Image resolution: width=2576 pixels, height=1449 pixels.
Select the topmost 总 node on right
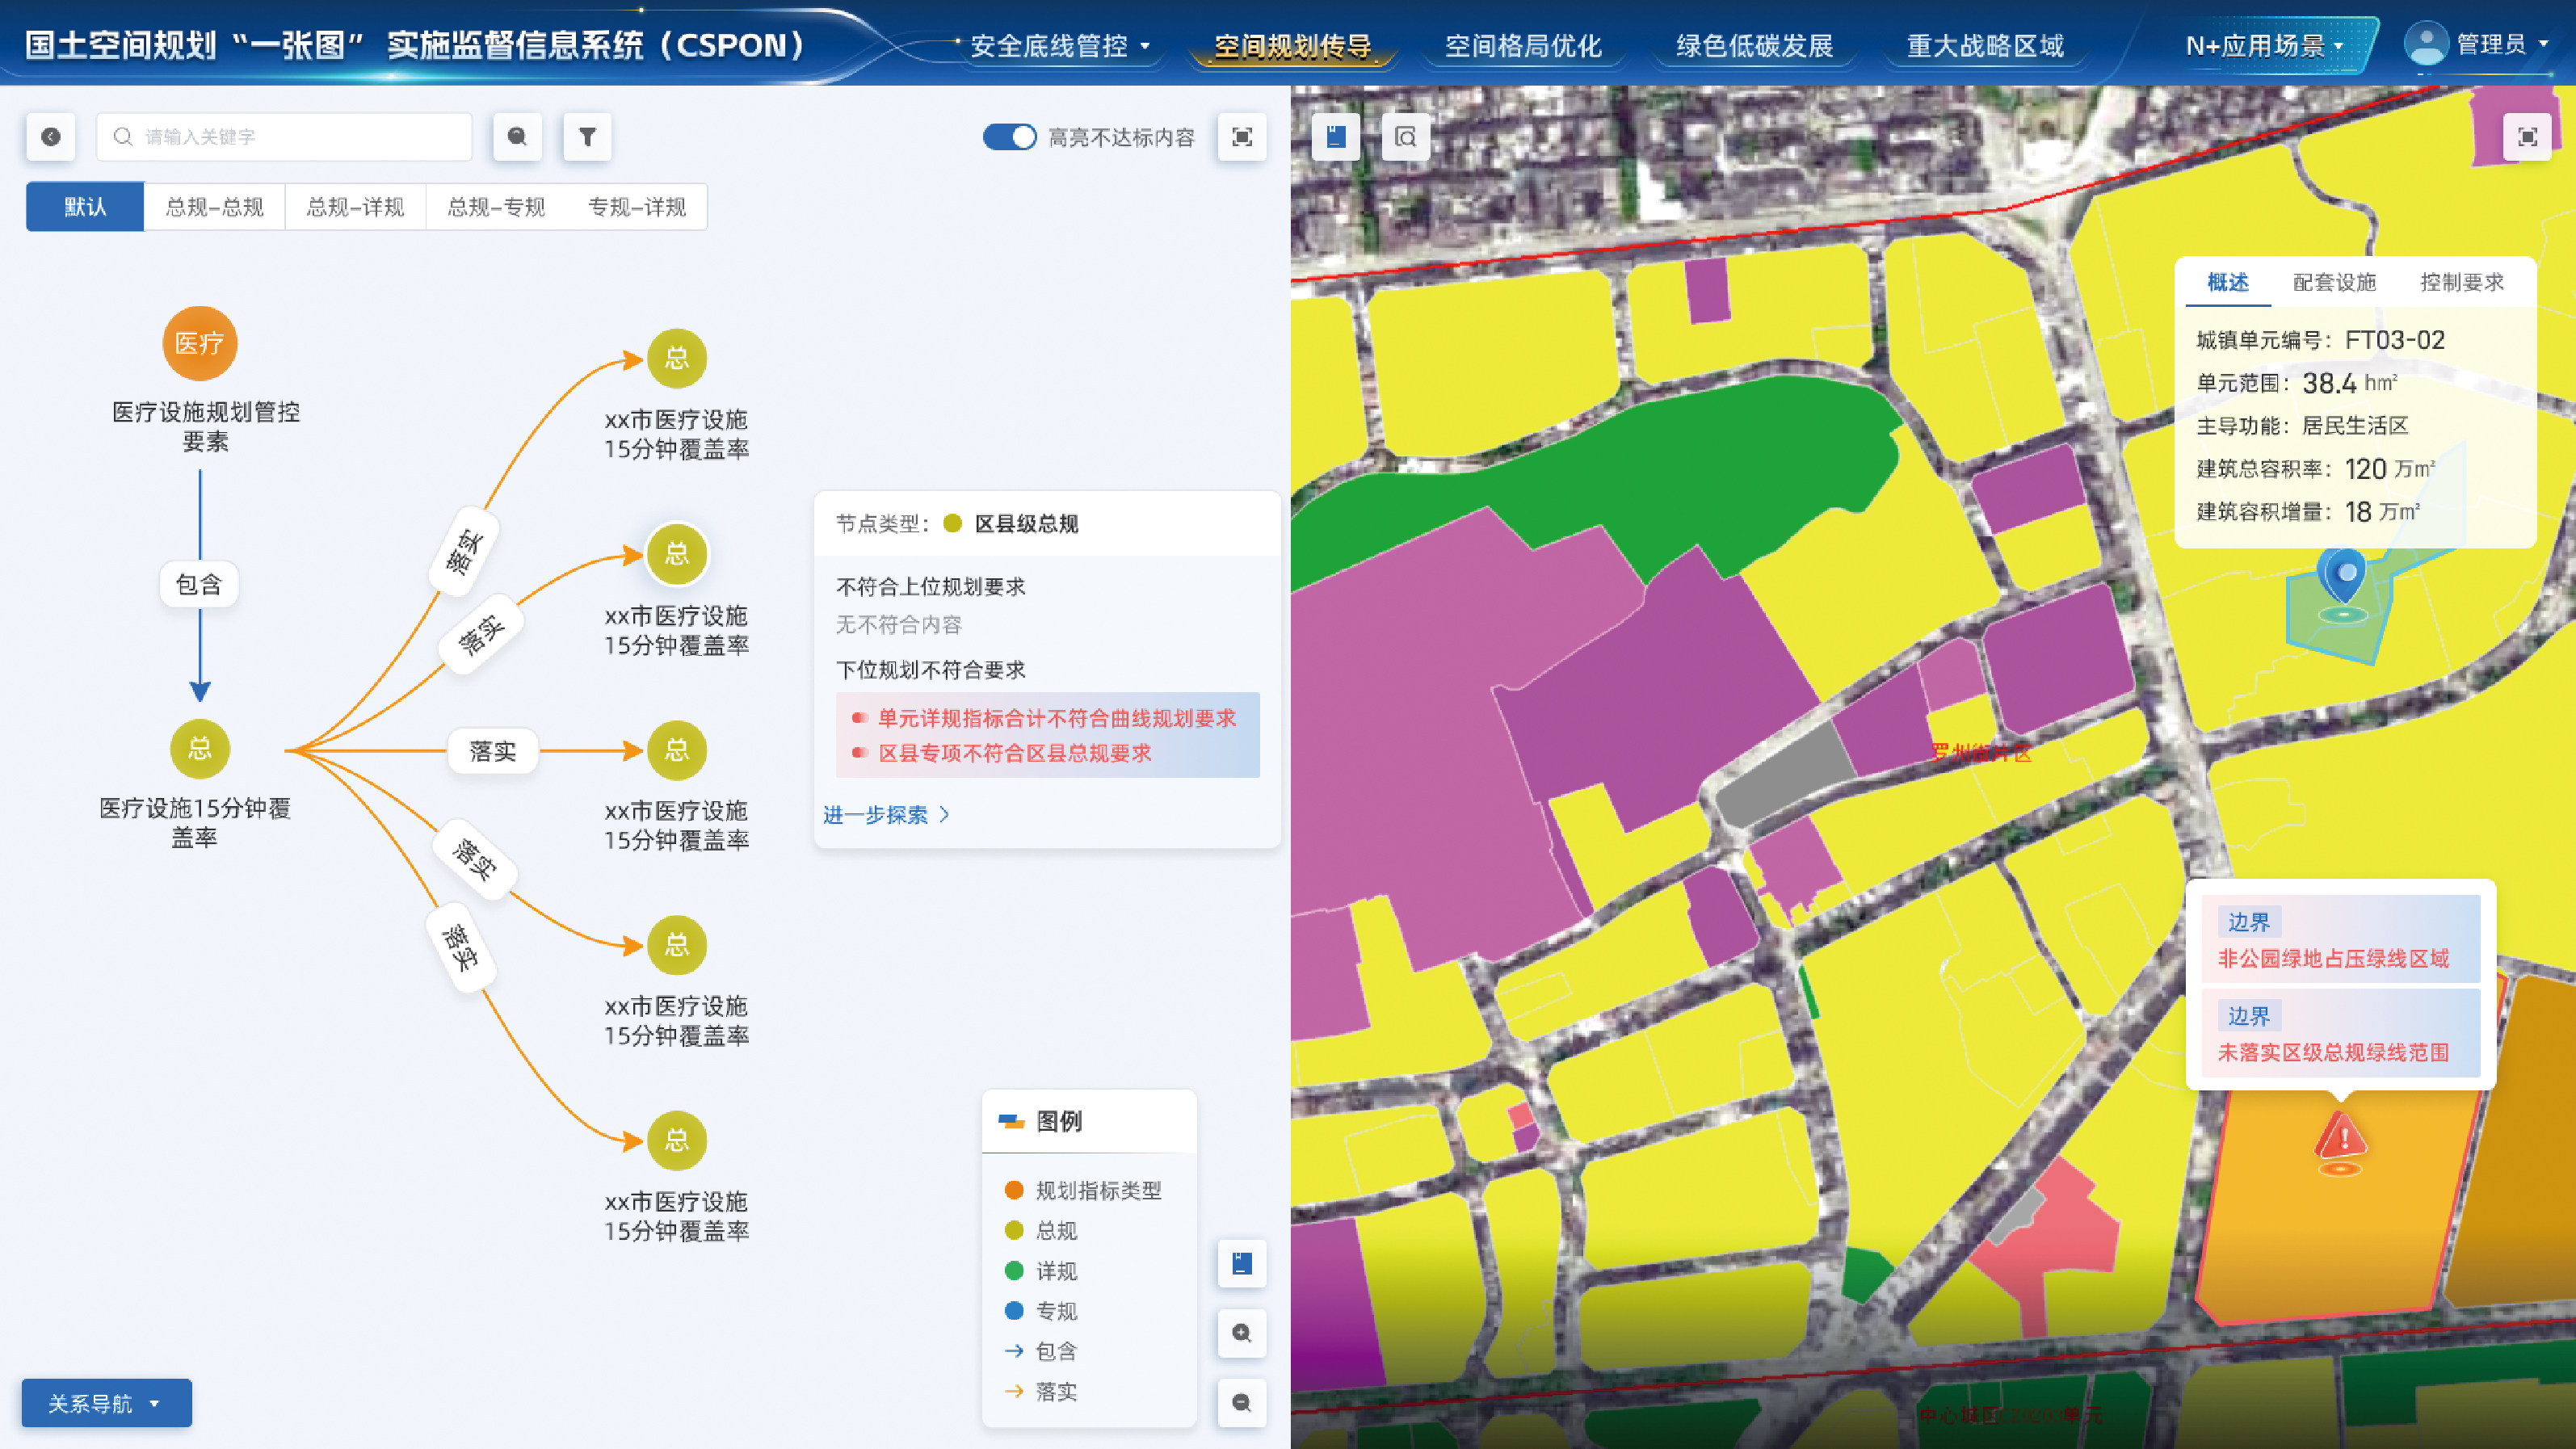pyautogui.click(x=677, y=358)
